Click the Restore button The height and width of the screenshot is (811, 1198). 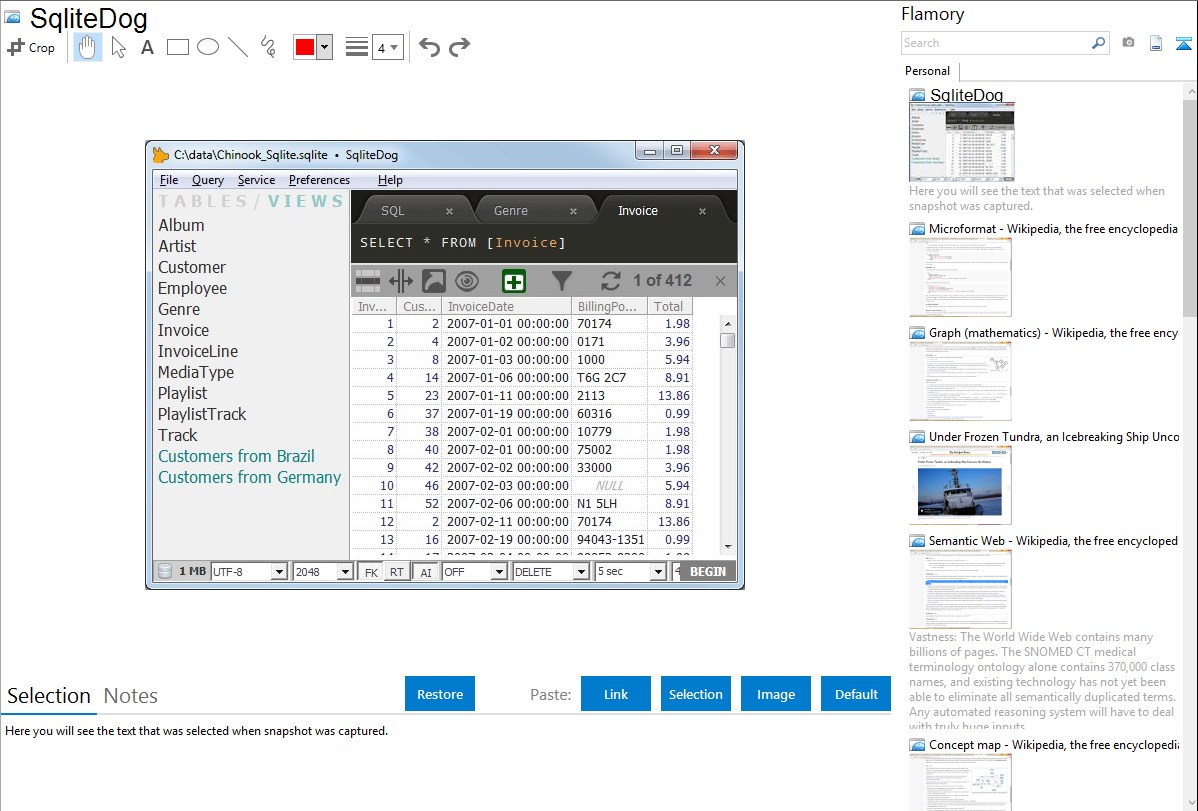[440, 694]
